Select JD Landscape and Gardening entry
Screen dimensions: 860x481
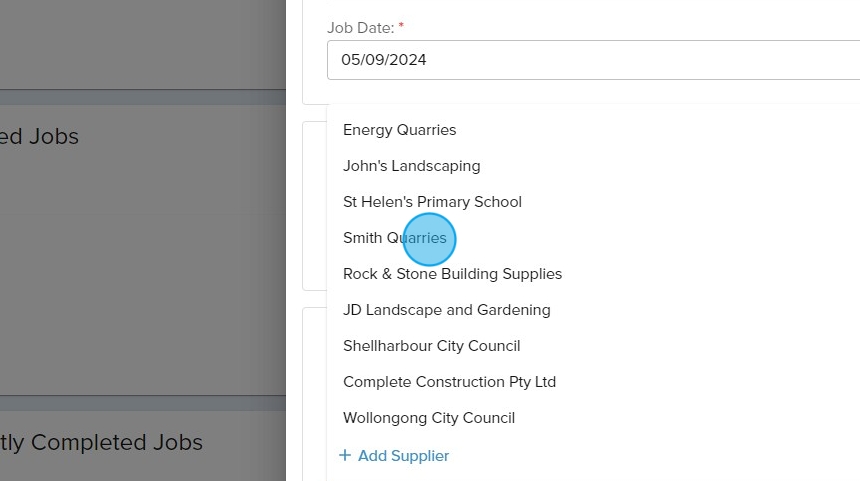[x=446, y=310]
